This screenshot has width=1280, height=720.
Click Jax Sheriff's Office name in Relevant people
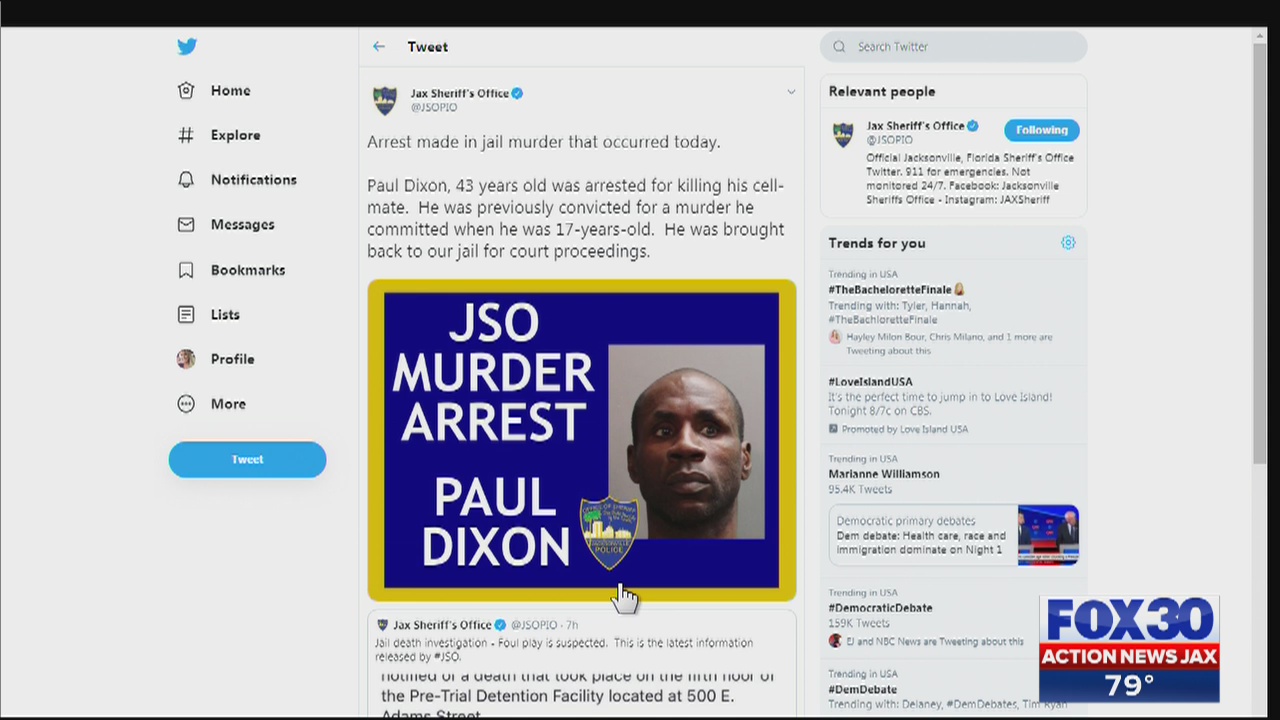click(916, 126)
